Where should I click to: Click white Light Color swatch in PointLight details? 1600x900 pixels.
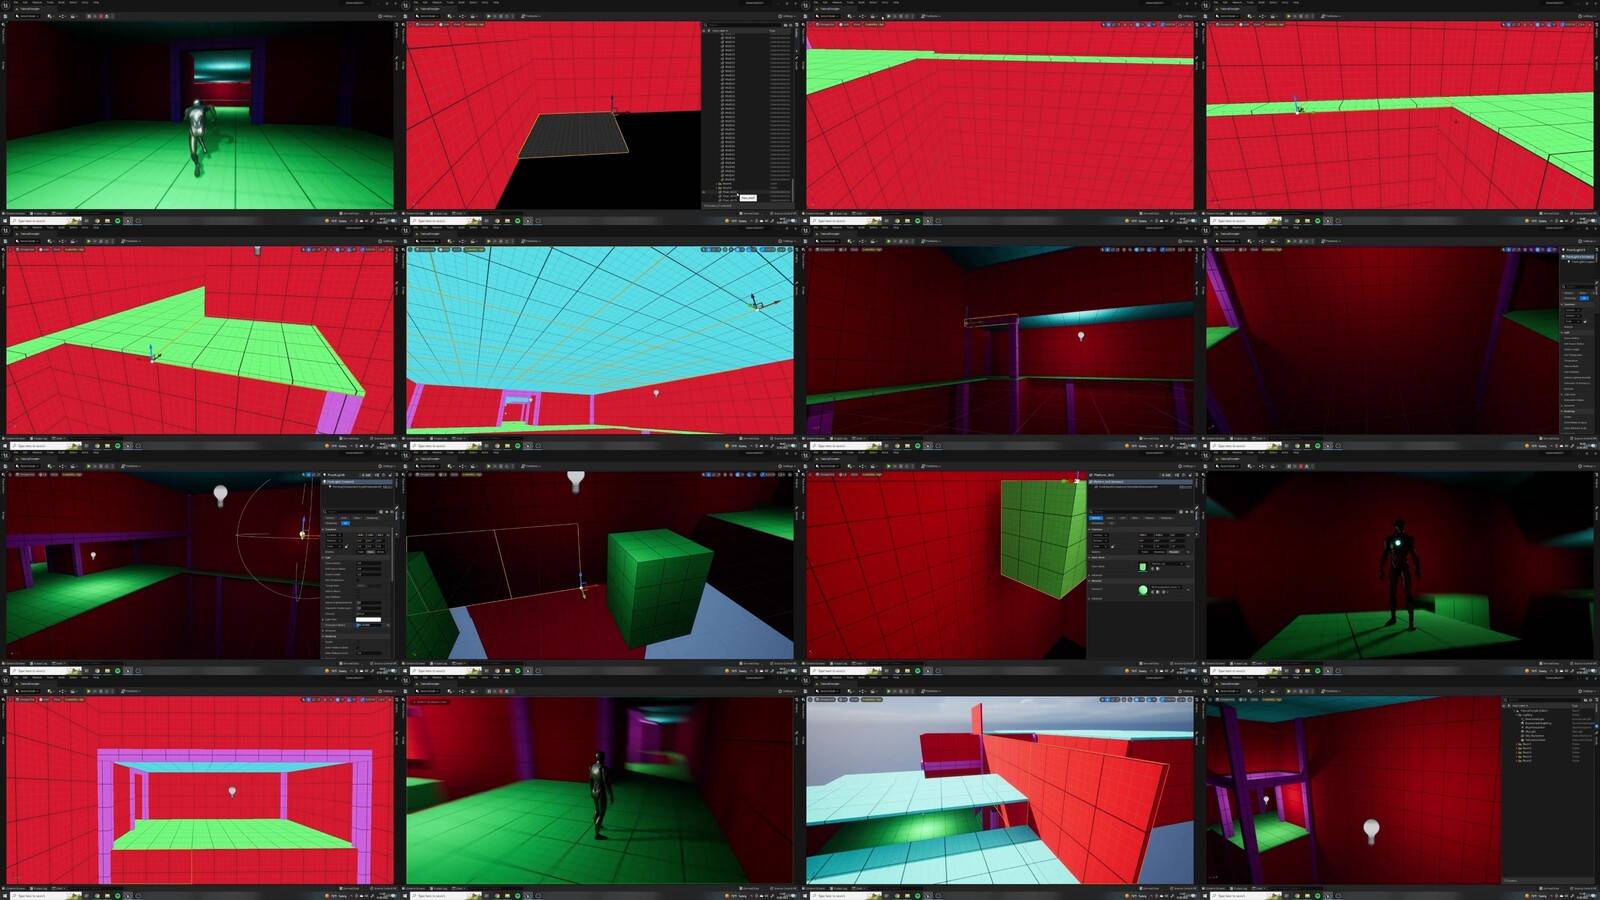coord(368,619)
